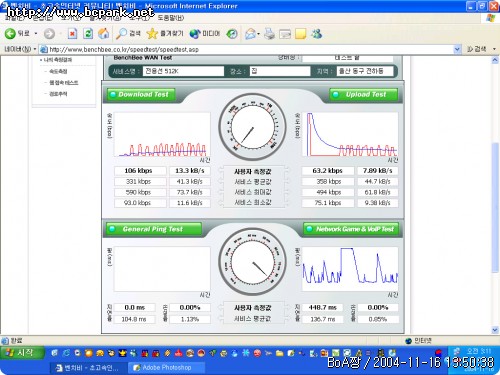
Task: Click the IE Back arrow button
Action: 17,33
